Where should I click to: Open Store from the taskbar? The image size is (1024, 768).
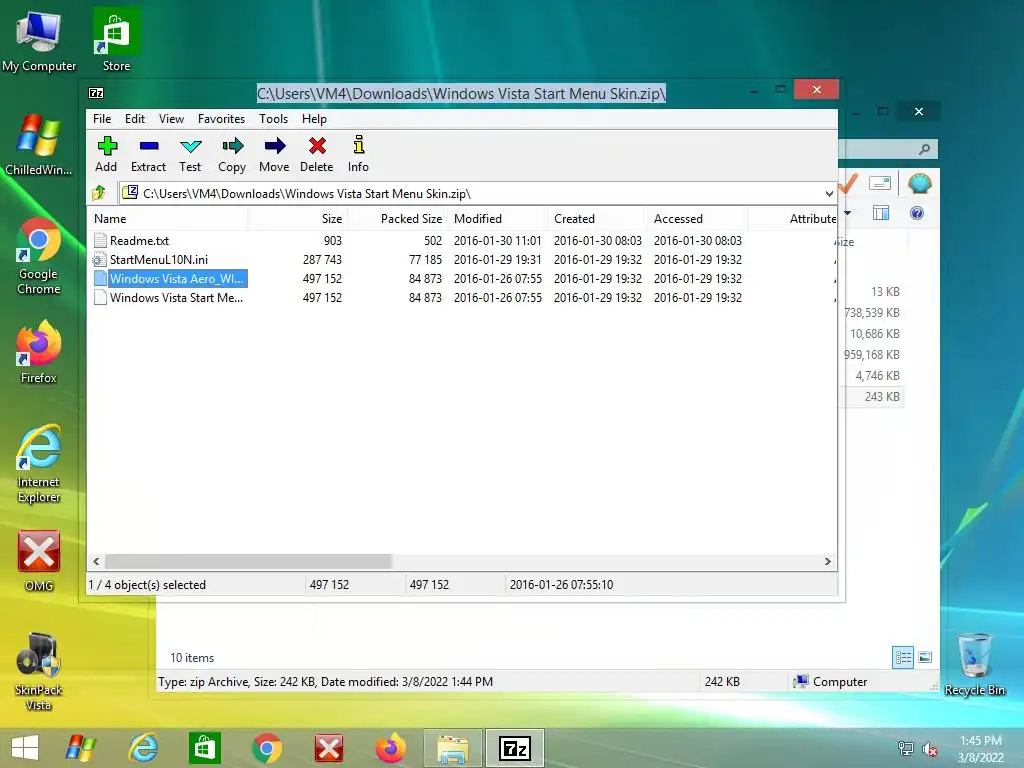click(204, 748)
